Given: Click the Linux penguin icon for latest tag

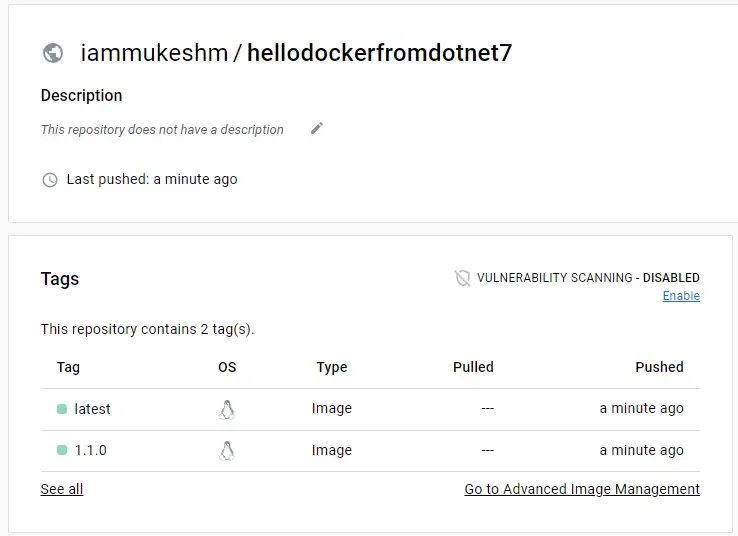Looking at the screenshot, I should tap(227, 409).
